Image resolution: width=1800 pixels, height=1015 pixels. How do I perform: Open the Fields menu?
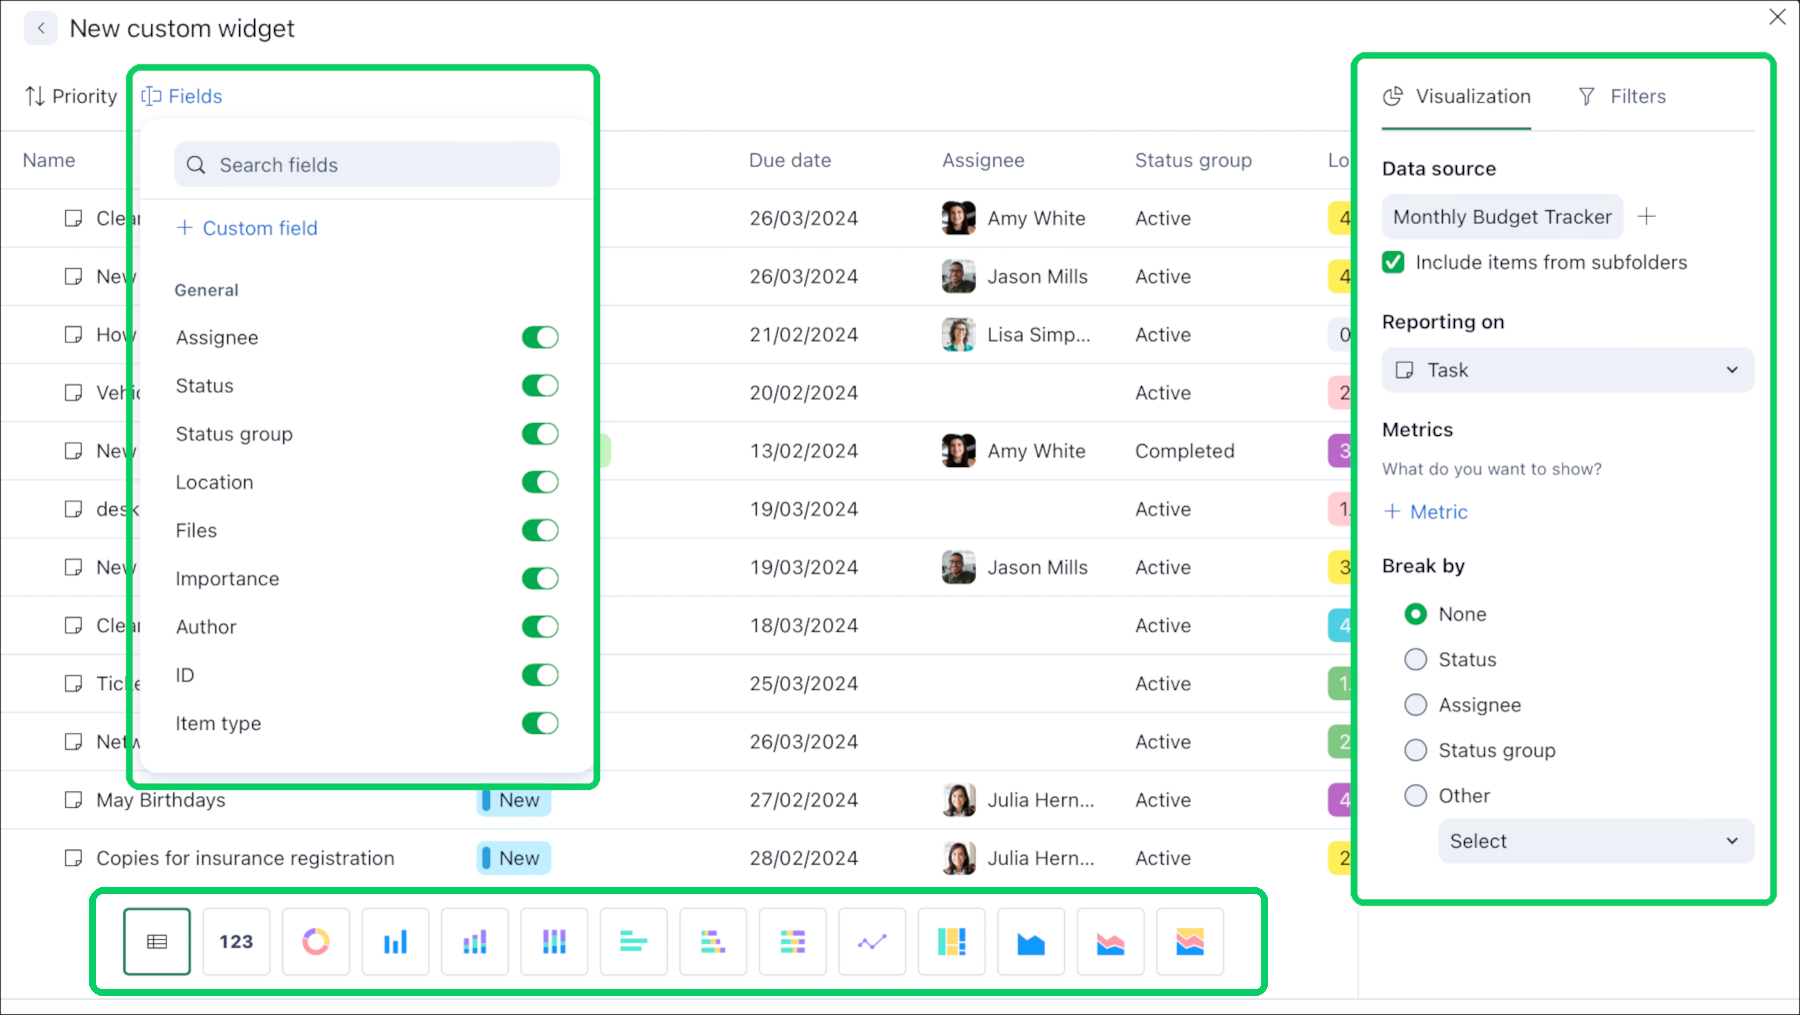tap(182, 96)
